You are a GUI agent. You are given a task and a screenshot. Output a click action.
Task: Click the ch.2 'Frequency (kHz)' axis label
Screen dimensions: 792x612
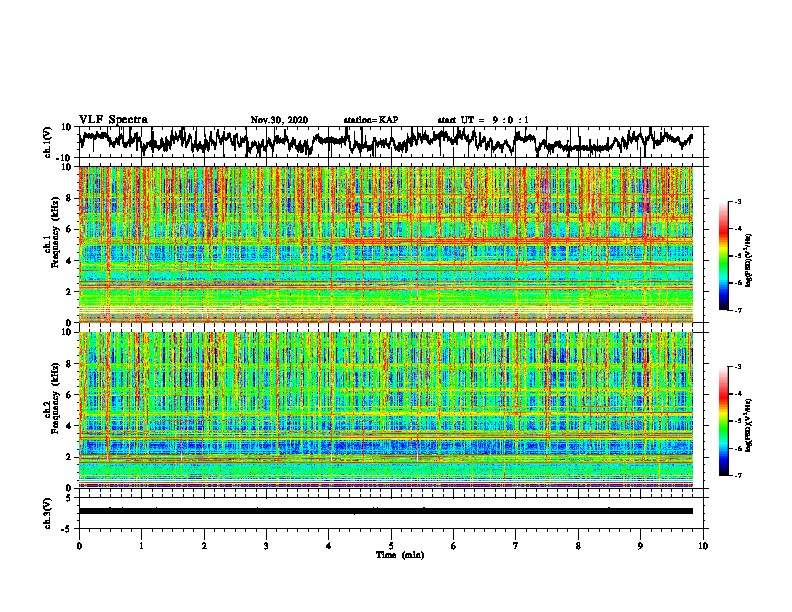55,397
